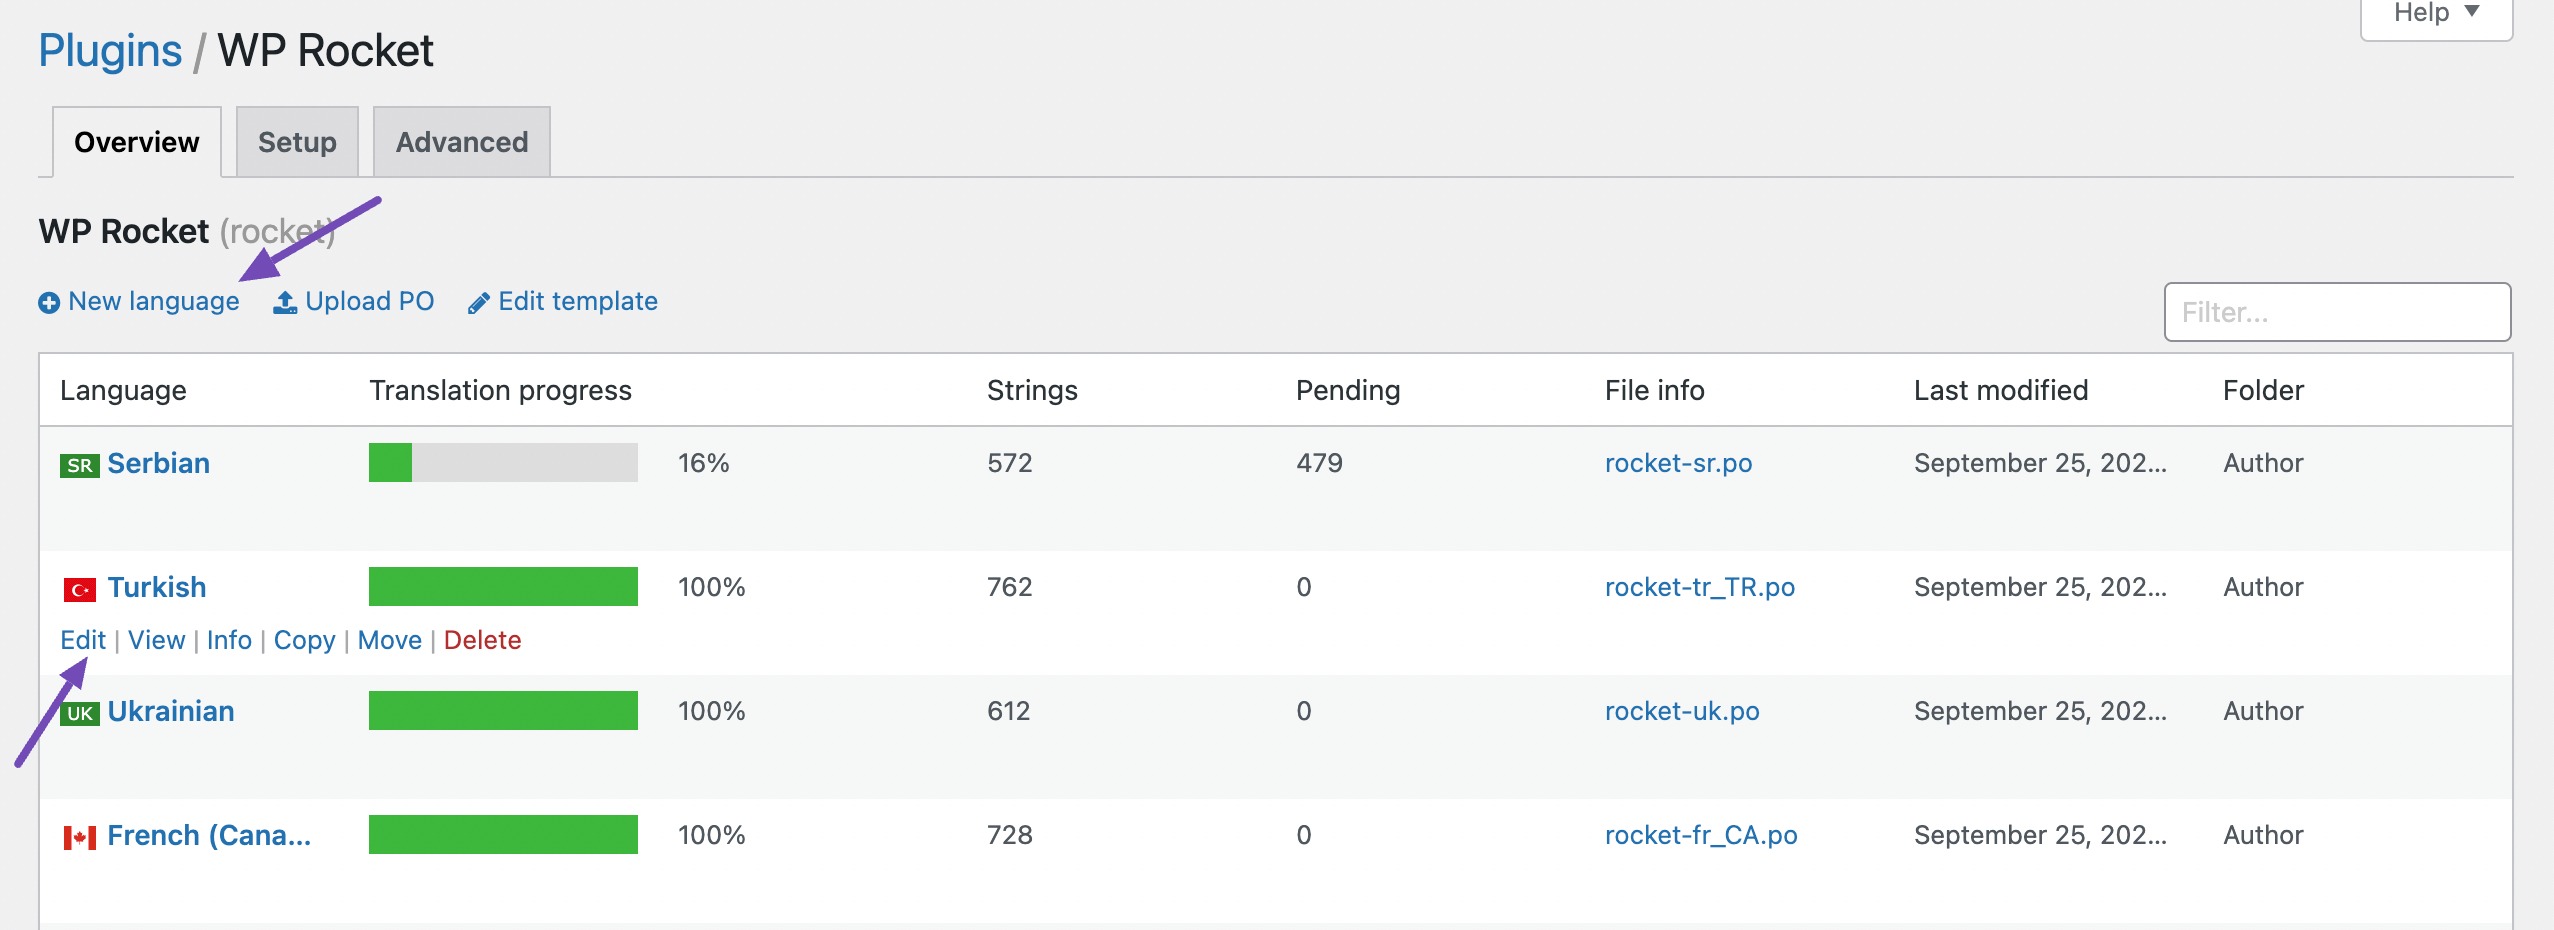
Task: Click the Turkish 100% progress bar
Action: (x=503, y=587)
